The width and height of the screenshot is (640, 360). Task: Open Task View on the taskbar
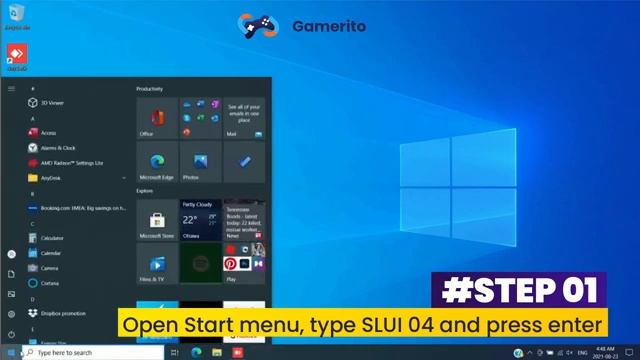(x=175, y=352)
